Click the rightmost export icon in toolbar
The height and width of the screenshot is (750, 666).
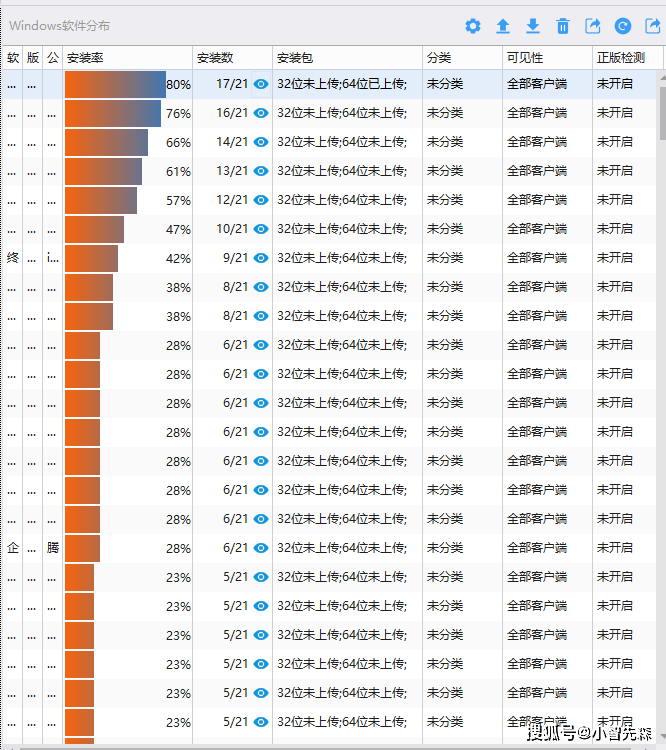click(x=652, y=26)
